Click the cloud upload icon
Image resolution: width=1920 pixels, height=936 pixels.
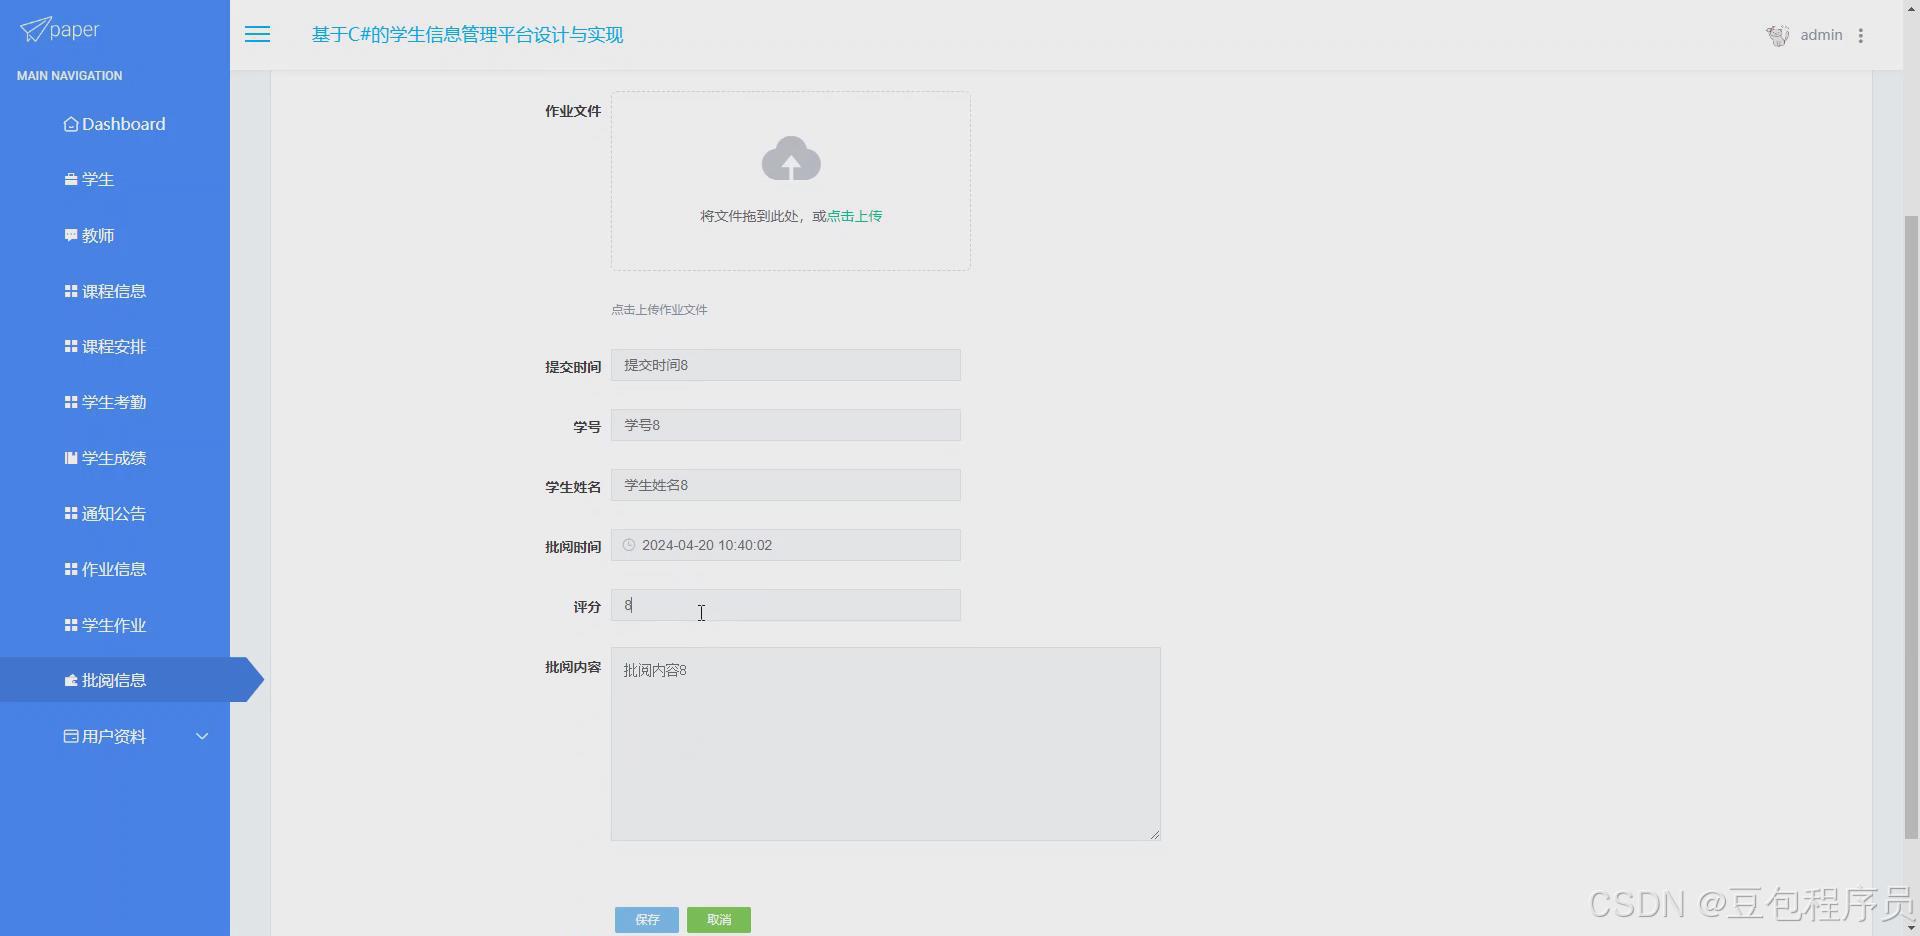pyautogui.click(x=790, y=158)
